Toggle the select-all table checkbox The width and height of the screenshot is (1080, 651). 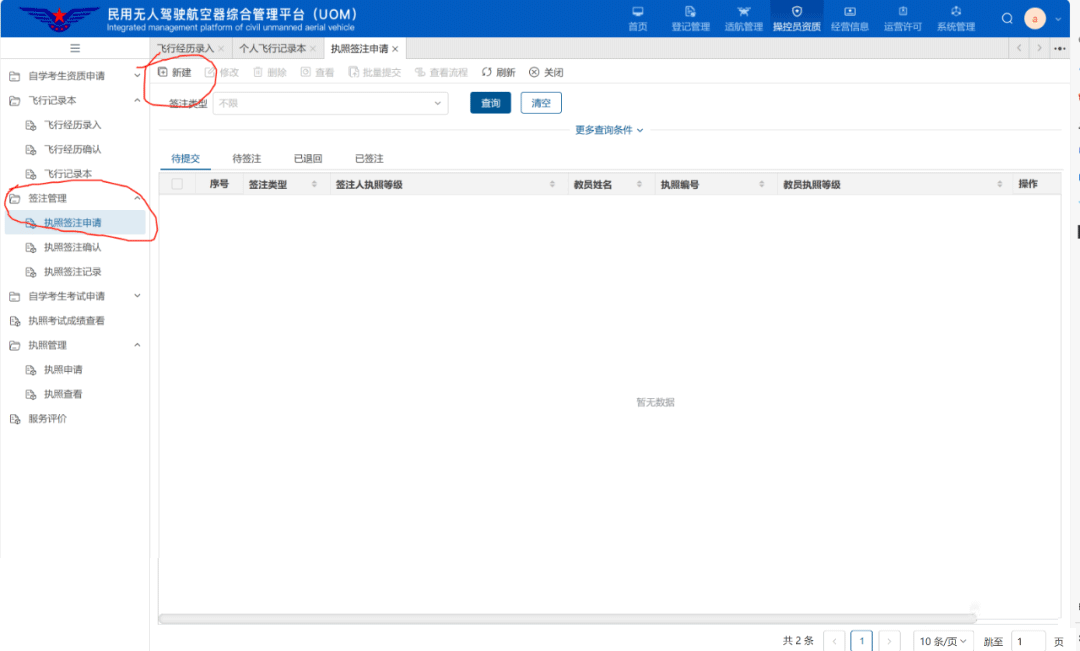[x=177, y=184]
